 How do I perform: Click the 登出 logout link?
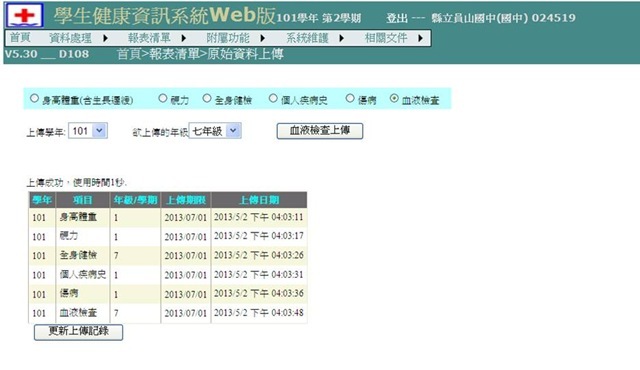(397, 18)
